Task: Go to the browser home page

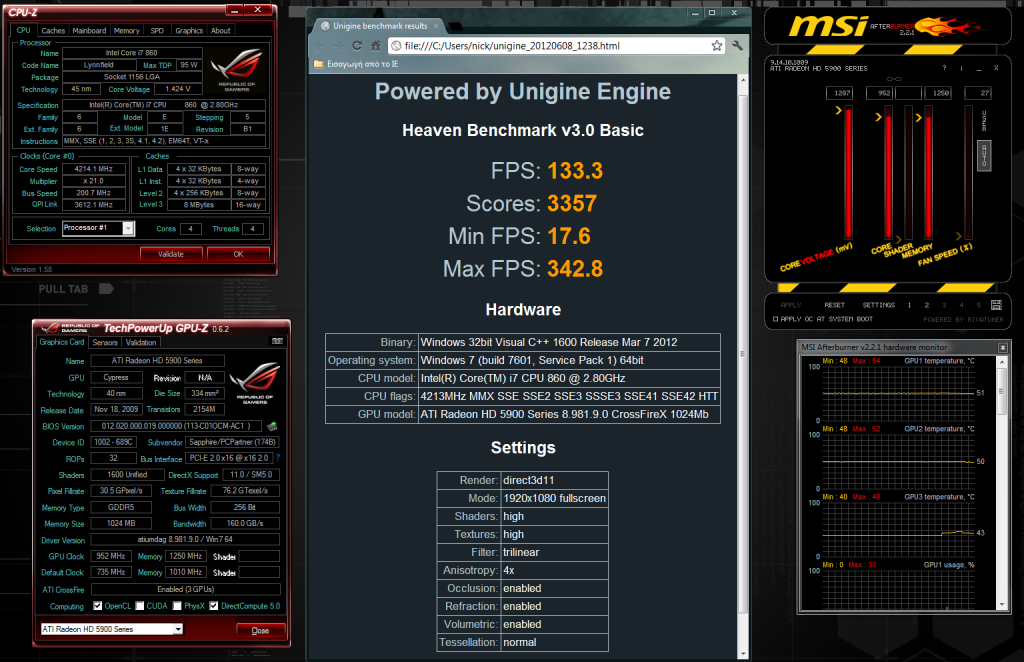Action: (376, 46)
